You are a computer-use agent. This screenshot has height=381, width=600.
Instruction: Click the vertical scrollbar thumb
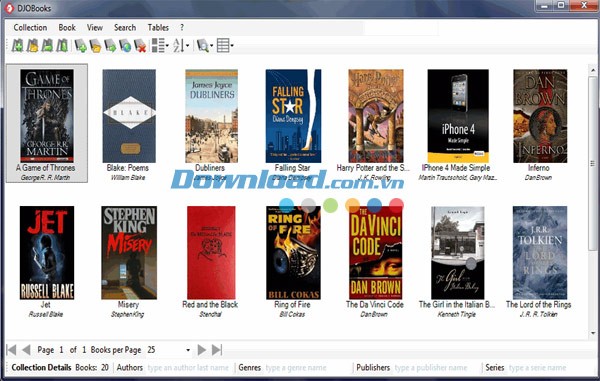(593, 163)
